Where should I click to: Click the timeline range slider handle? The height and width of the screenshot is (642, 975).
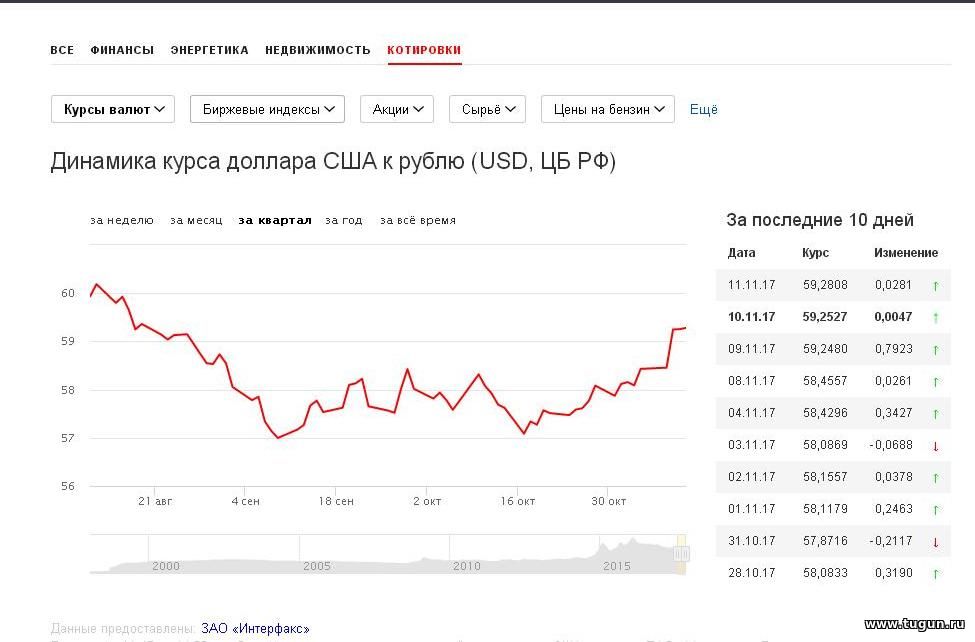tap(682, 554)
